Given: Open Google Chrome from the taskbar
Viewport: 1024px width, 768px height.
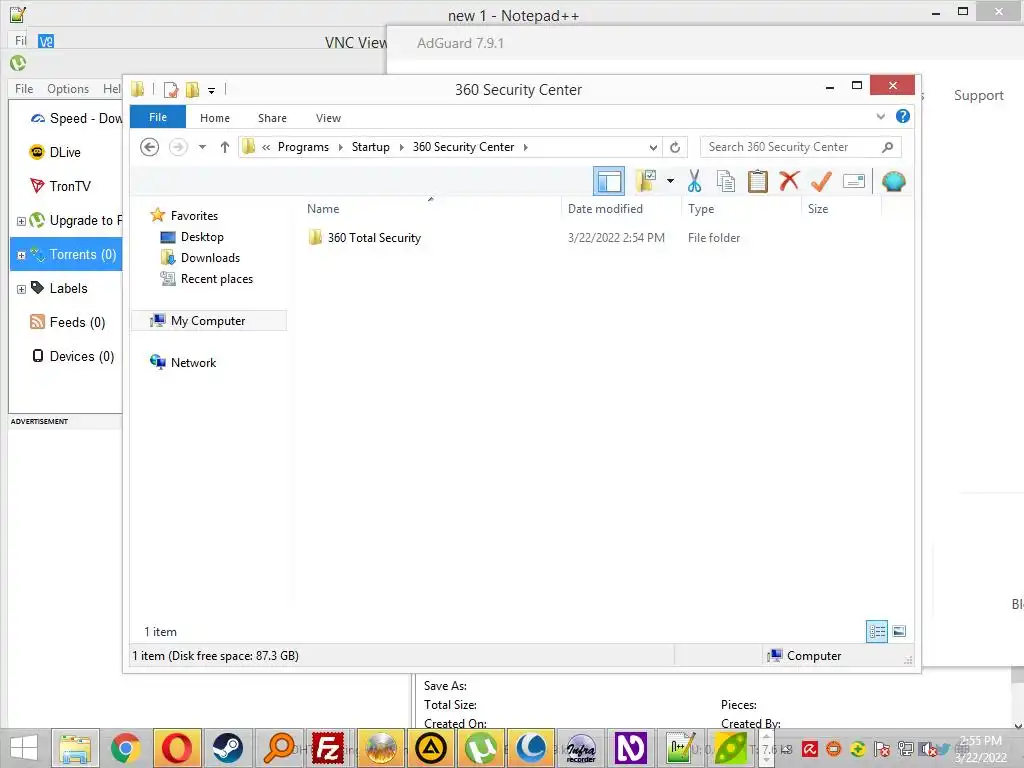Looking at the screenshot, I should tap(125, 748).
